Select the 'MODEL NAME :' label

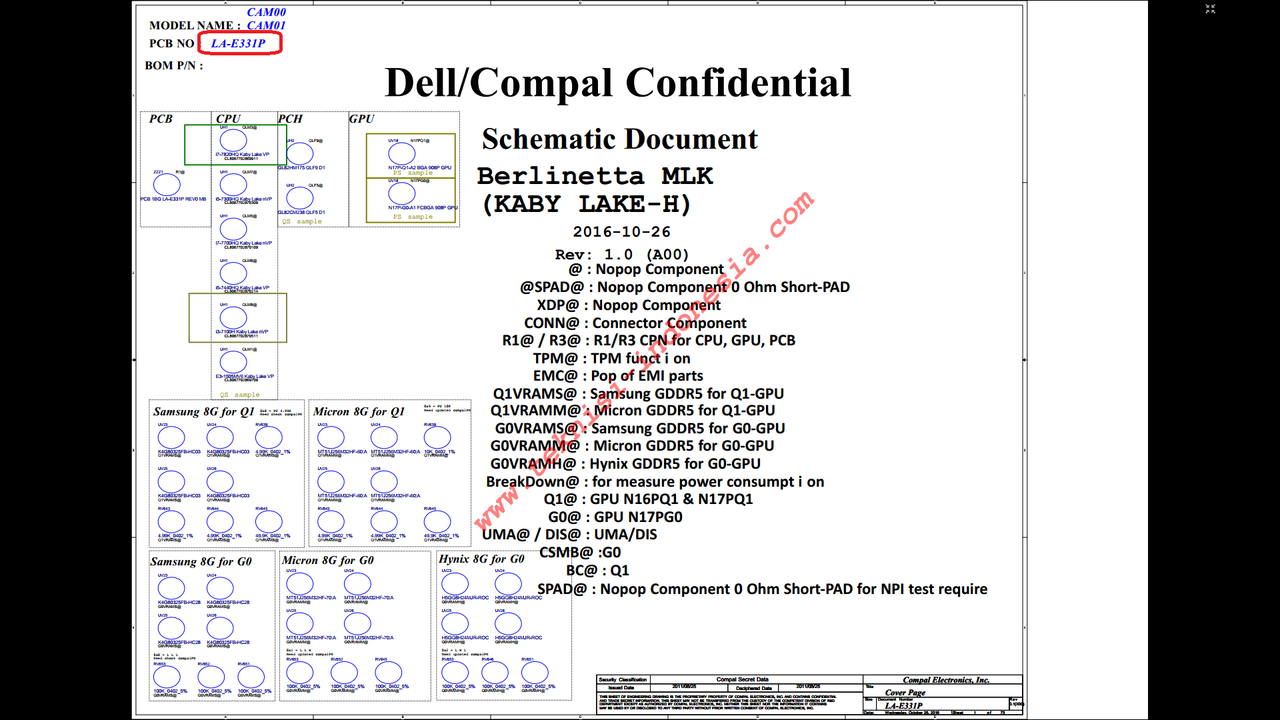[x=194, y=26]
